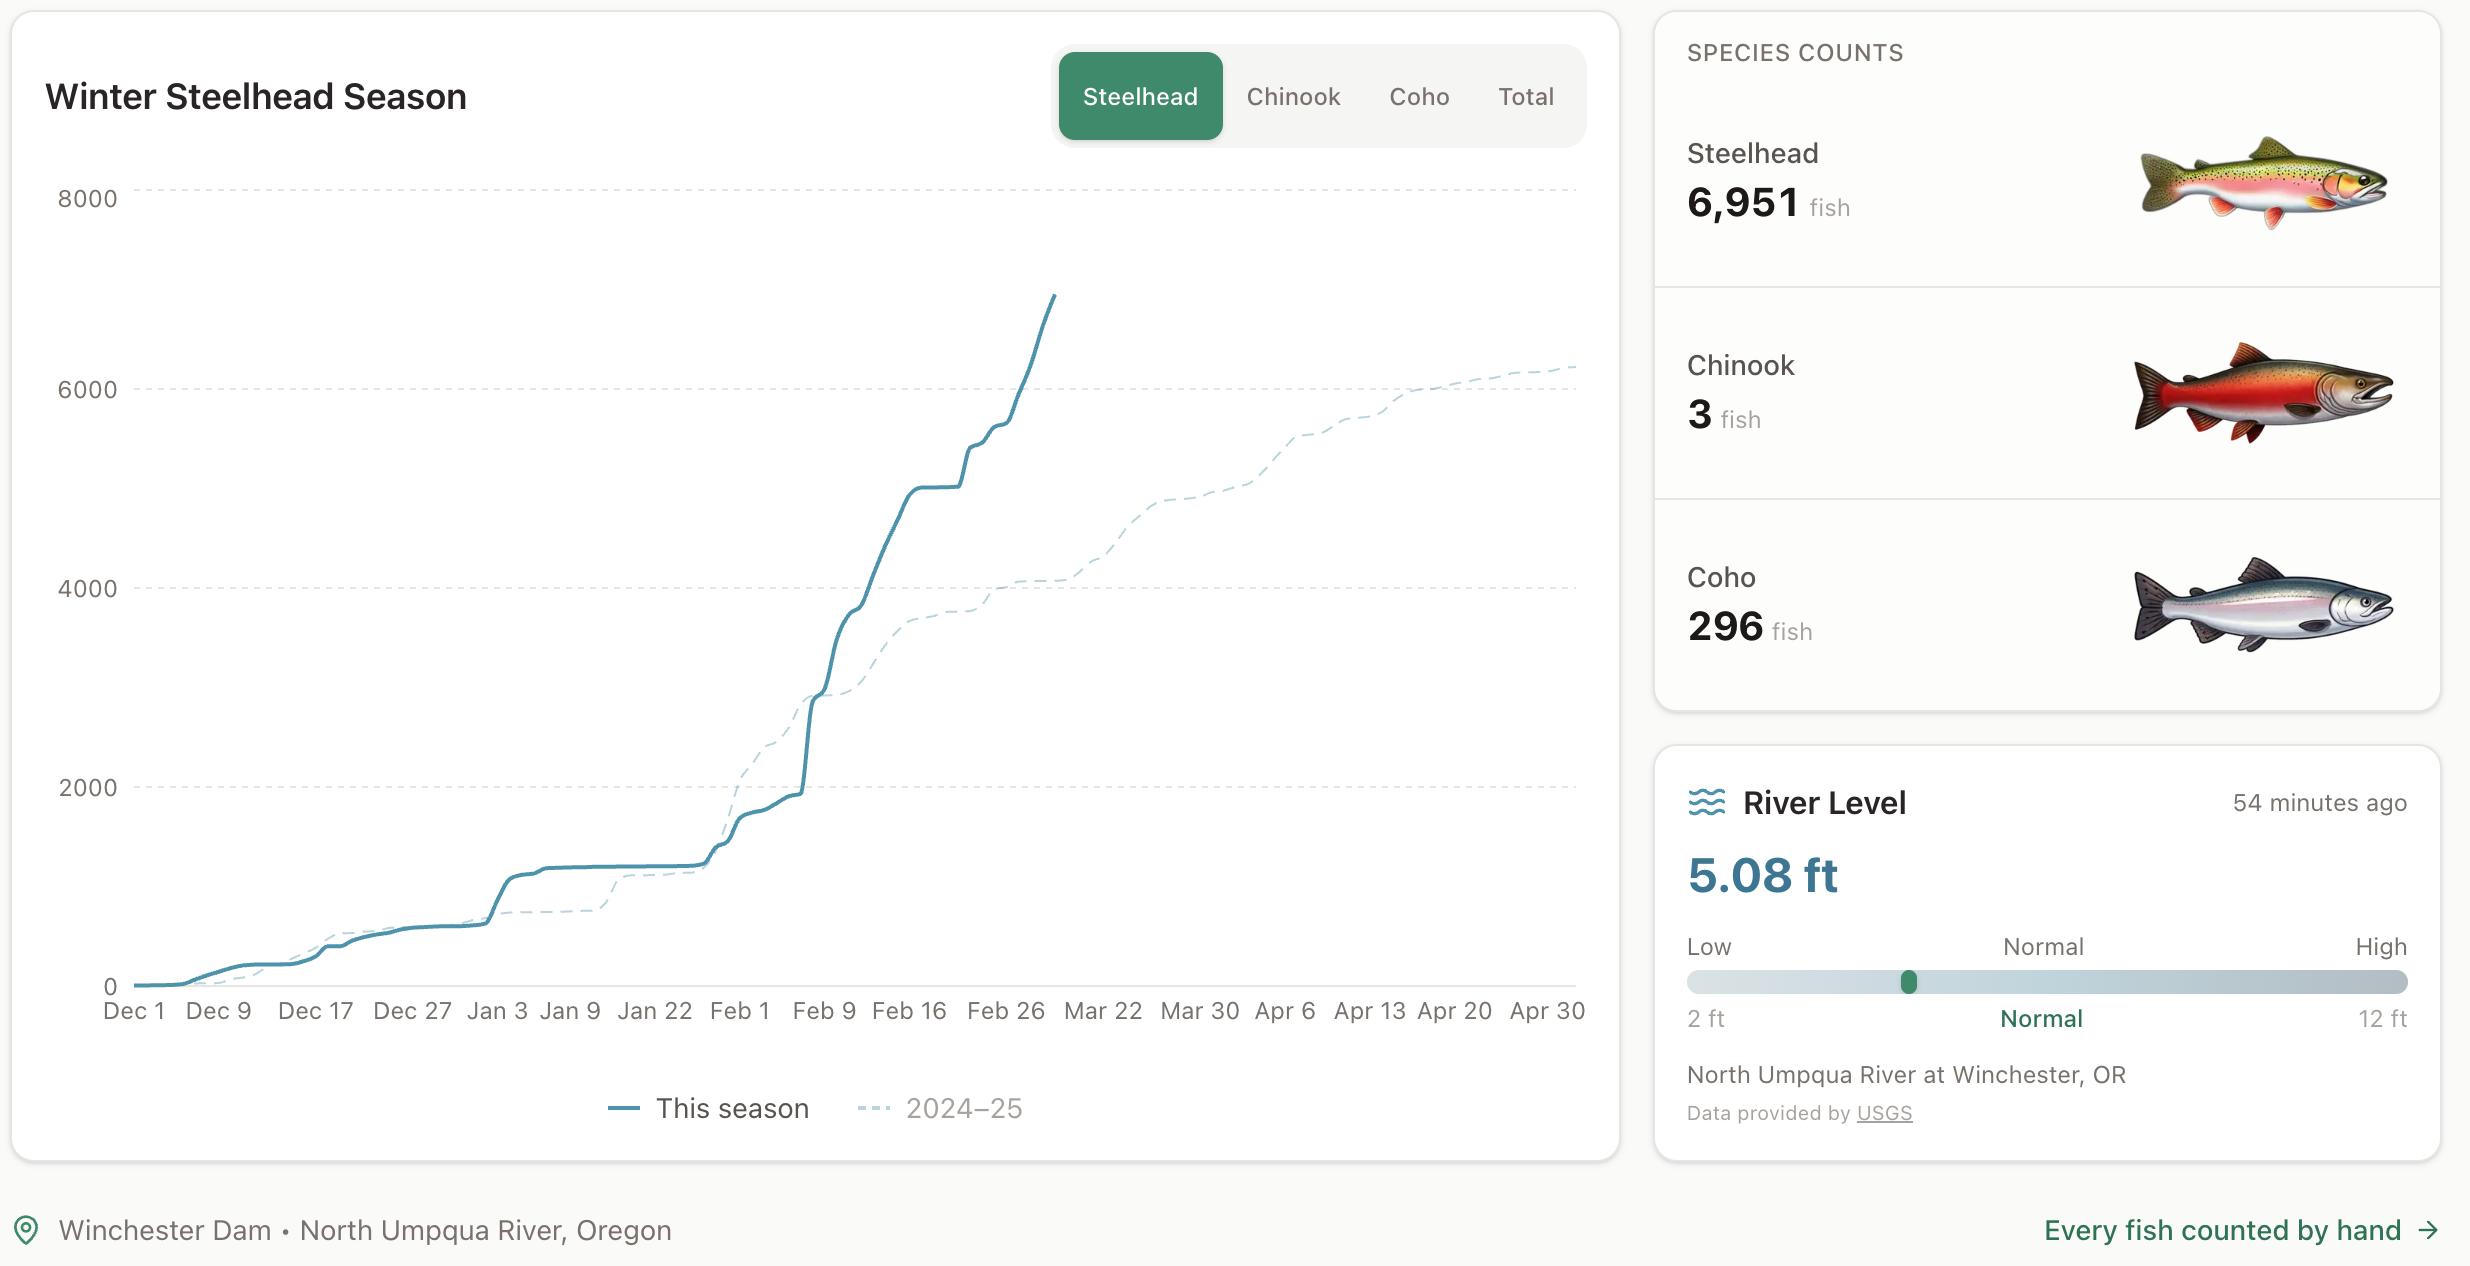Switch chart to Coho

[x=1419, y=96]
